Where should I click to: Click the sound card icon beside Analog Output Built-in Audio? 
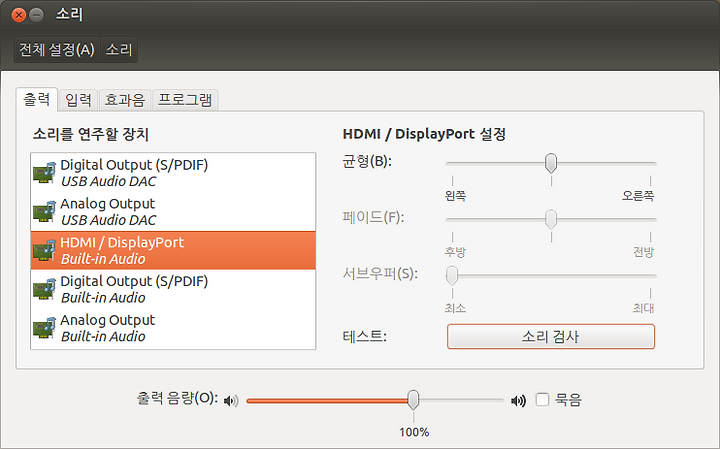click(x=45, y=328)
